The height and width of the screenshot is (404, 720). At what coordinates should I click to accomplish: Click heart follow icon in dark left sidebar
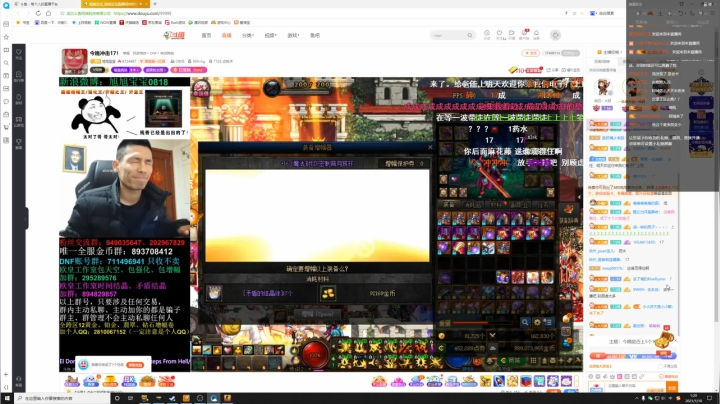19,52
